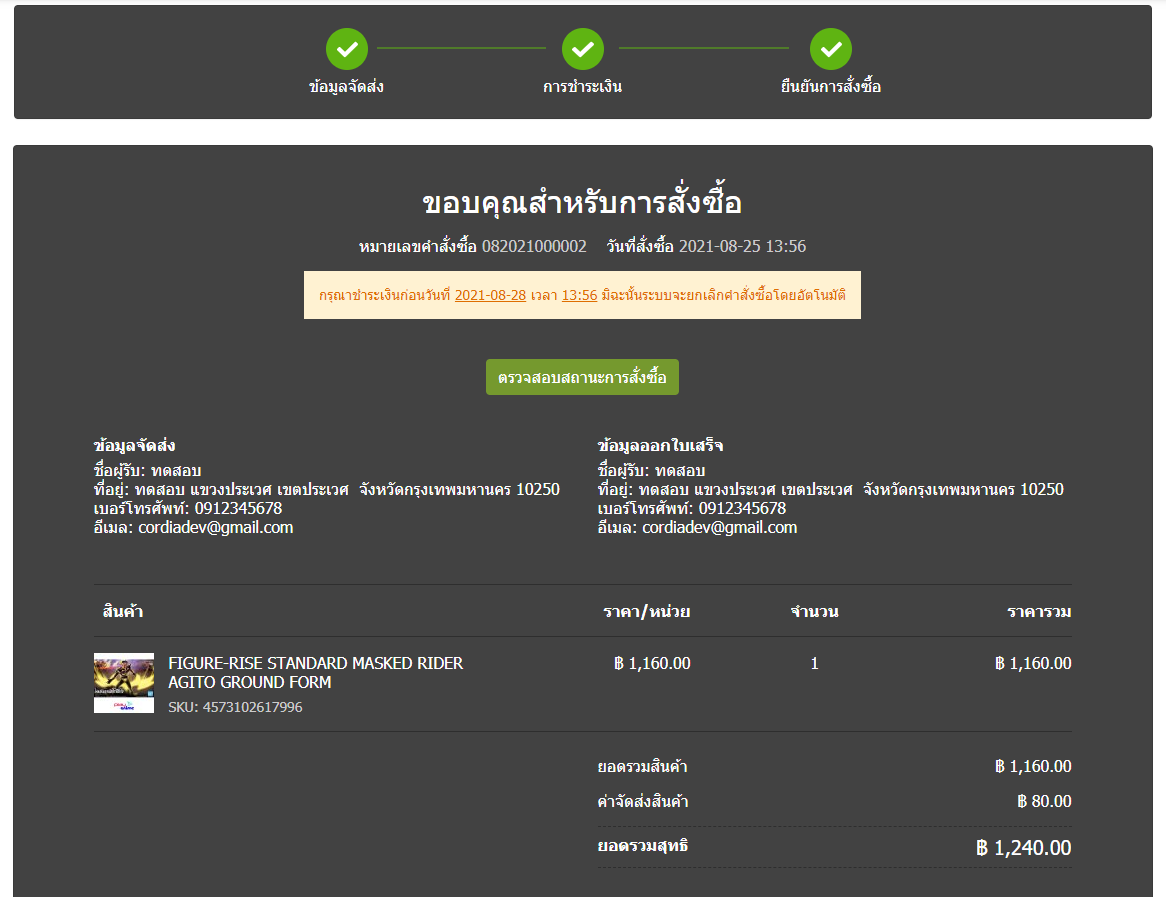1166x897 pixels.
Task: Click the receipt section email address
Action: tap(719, 527)
